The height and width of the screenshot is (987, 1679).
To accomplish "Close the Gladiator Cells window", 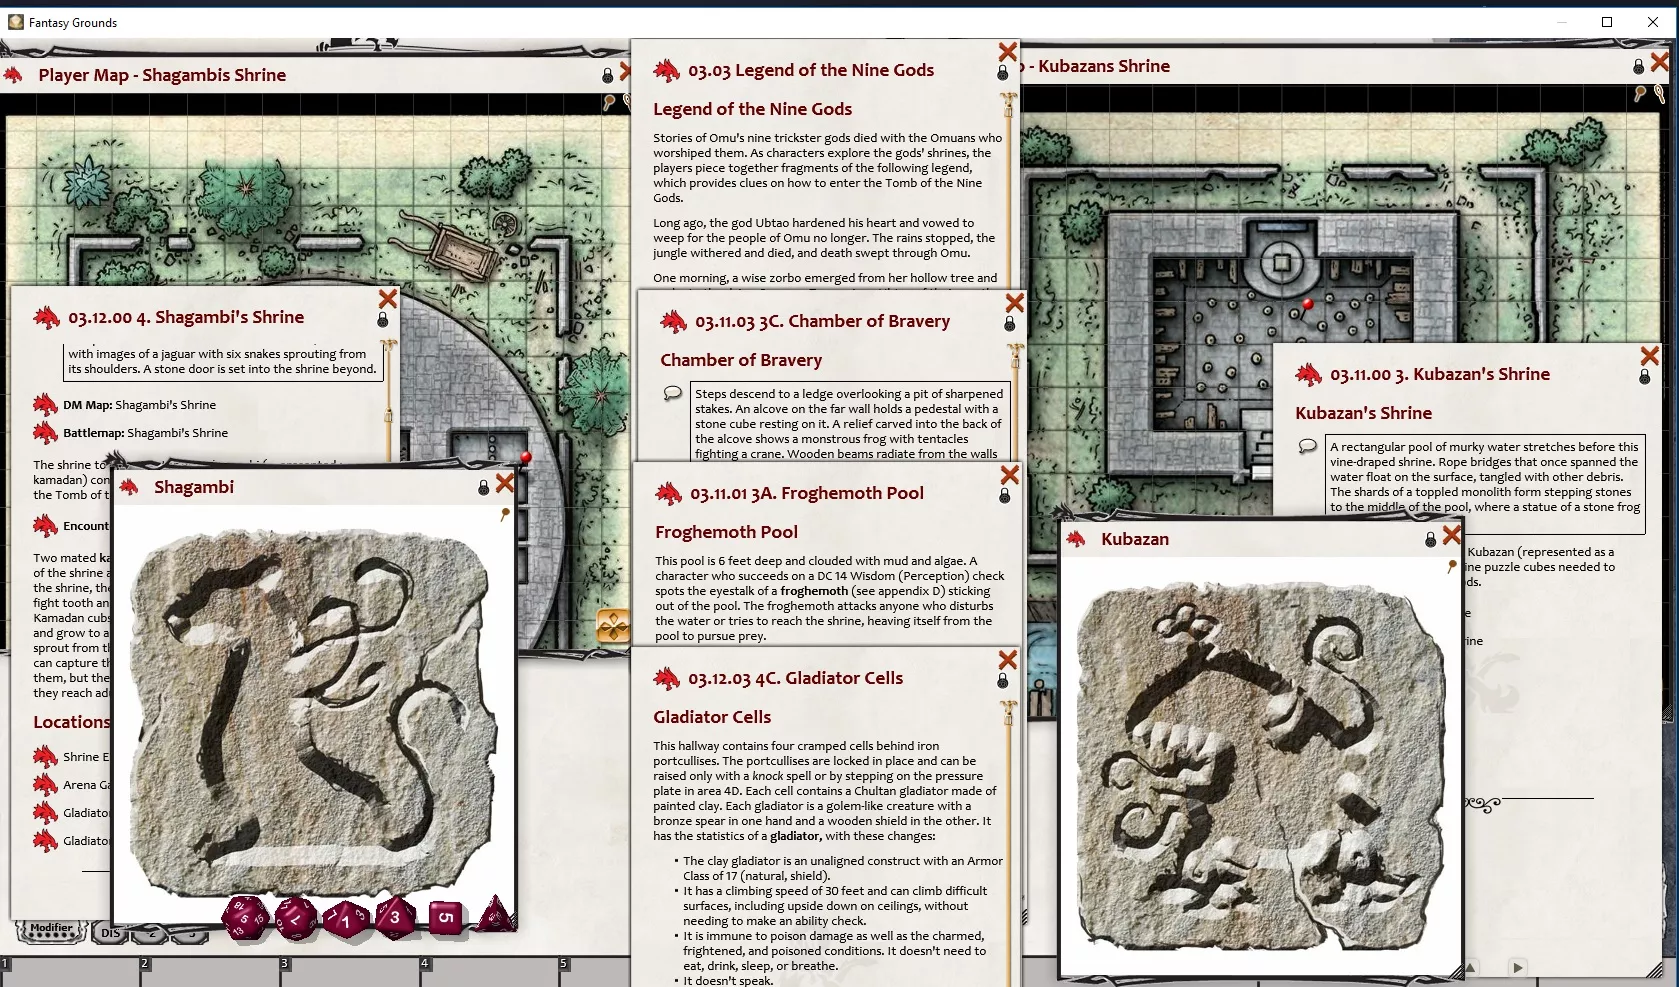I will (x=1008, y=660).
